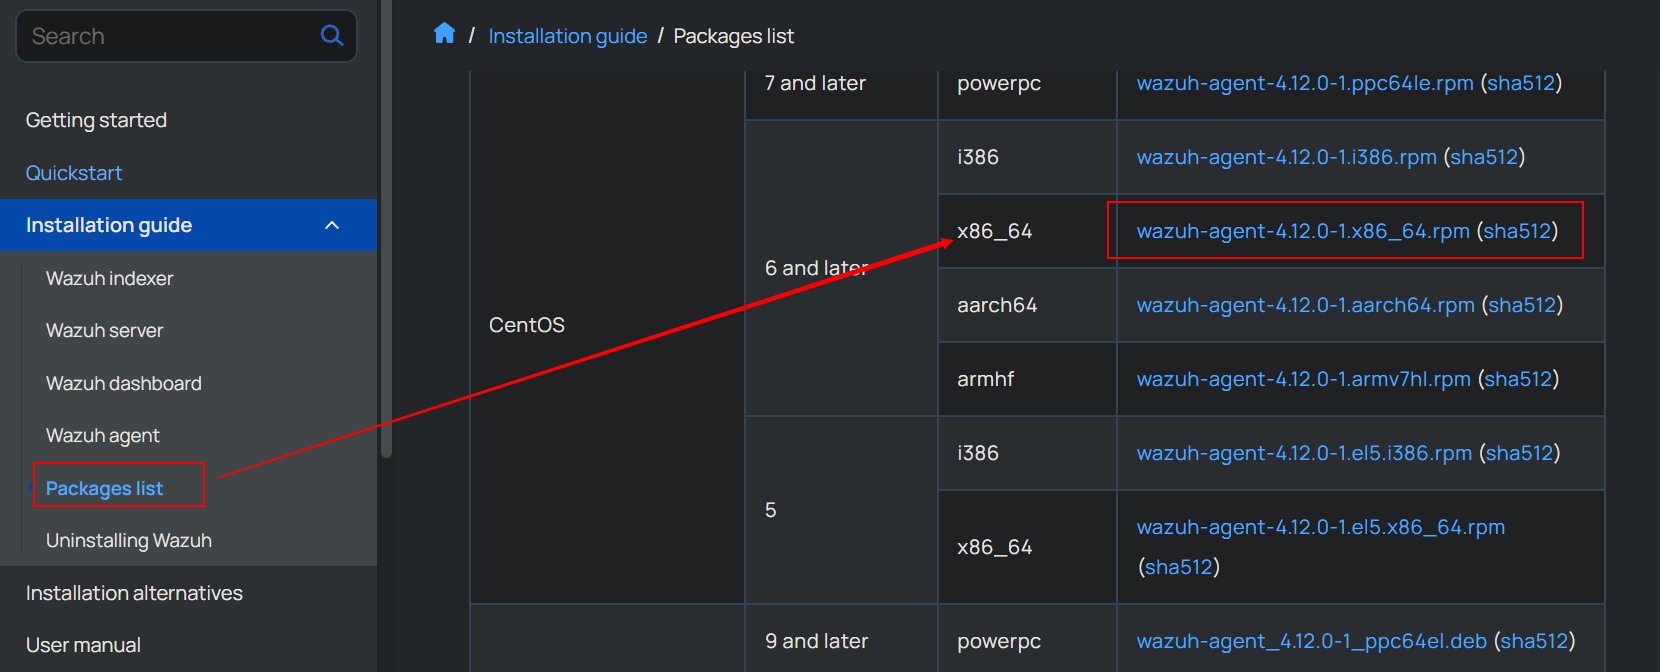Open Wazuh indexer page
1660x672 pixels.
pos(109,278)
